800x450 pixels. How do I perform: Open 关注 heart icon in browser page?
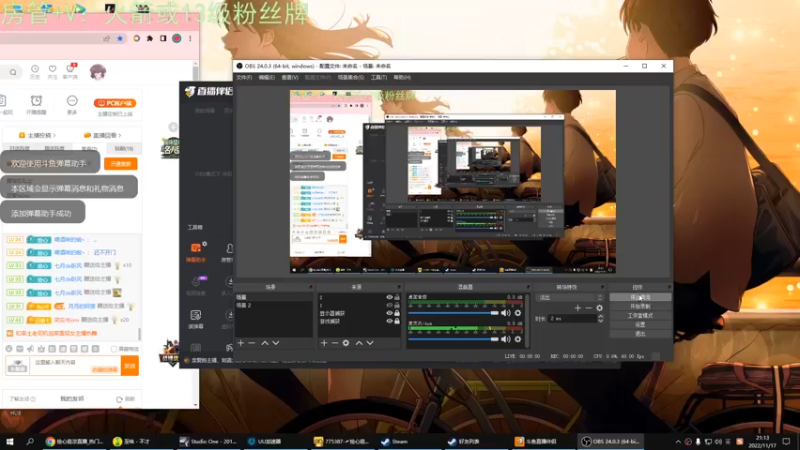[53, 71]
